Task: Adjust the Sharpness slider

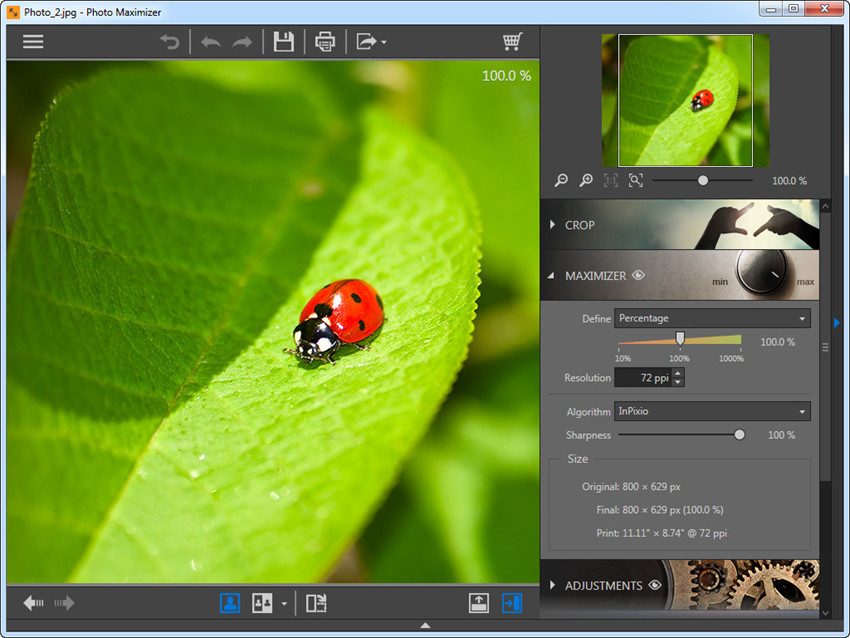Action: pyautogui.click(x=739, y=435)
